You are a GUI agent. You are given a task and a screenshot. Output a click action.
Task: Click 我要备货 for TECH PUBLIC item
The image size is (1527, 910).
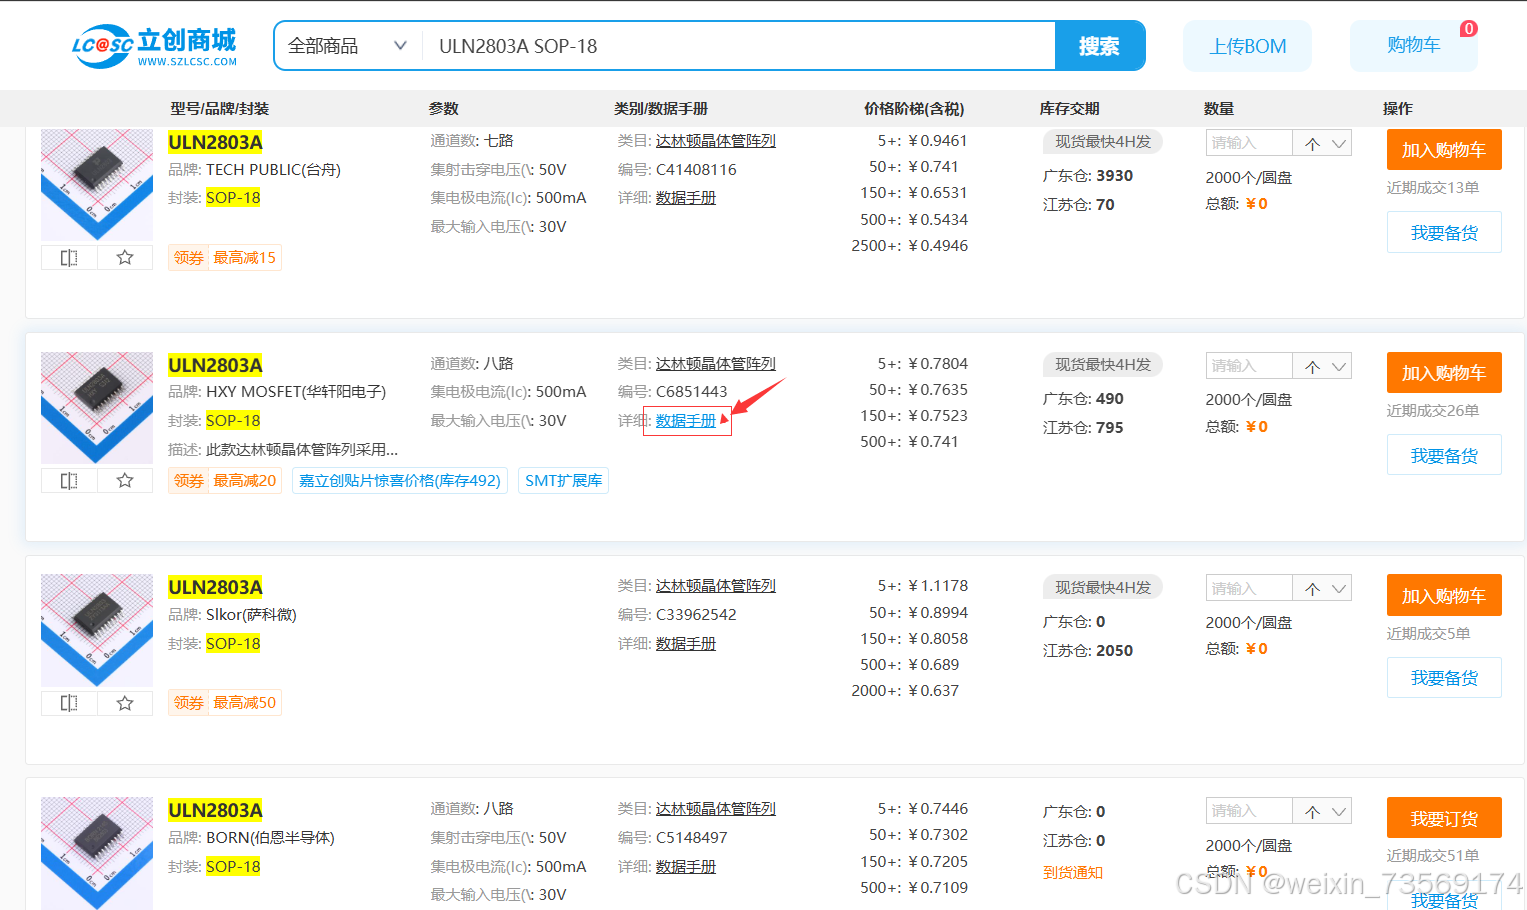pyautogui.click(x=1444, y=233)
